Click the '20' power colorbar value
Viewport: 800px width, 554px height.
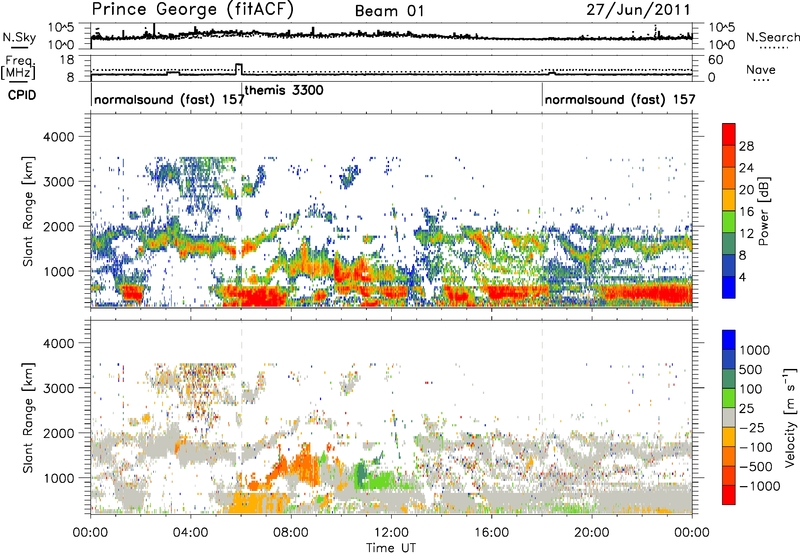click(746, 190)
